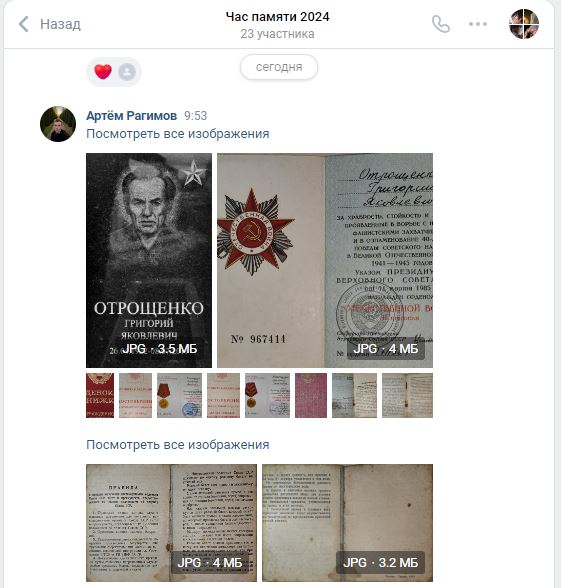
Task: Click the reaction user avatar icon
Action: click(x=127, y=72)
